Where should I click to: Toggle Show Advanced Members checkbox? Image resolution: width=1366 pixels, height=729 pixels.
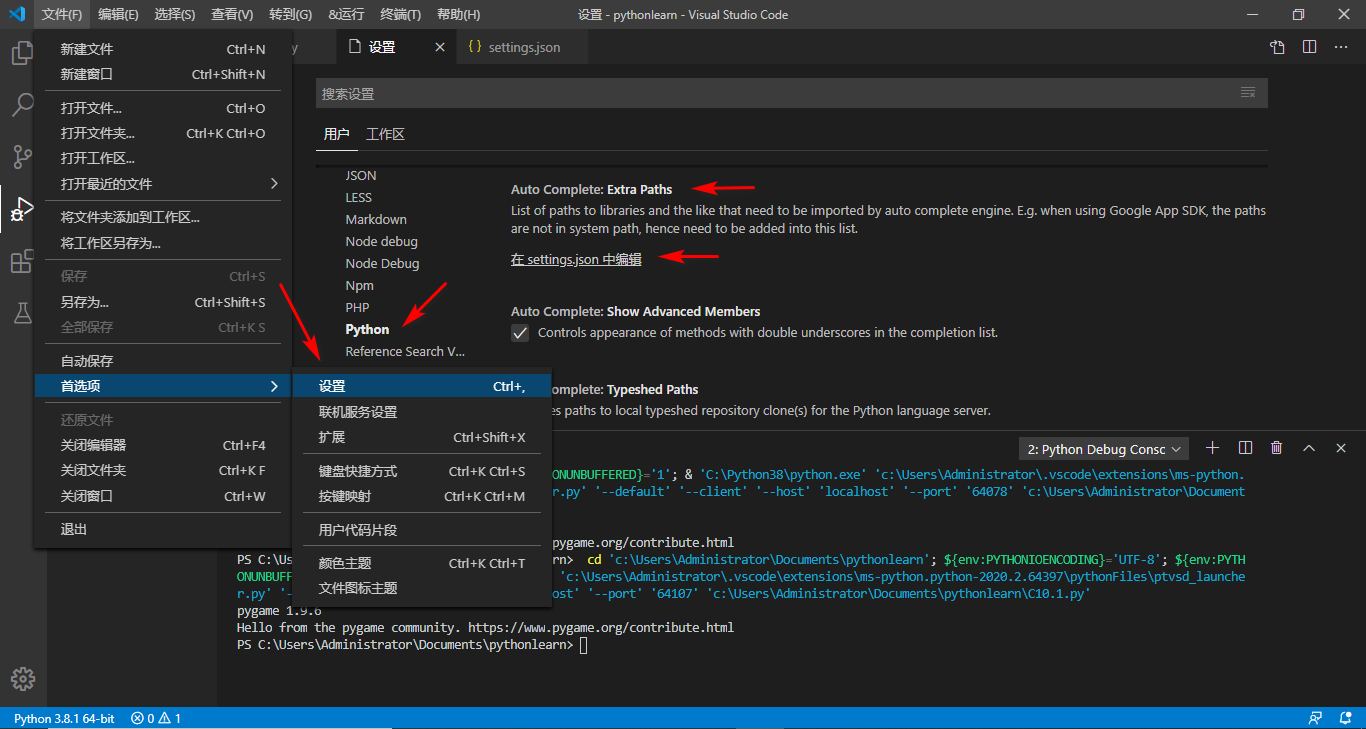520,333
